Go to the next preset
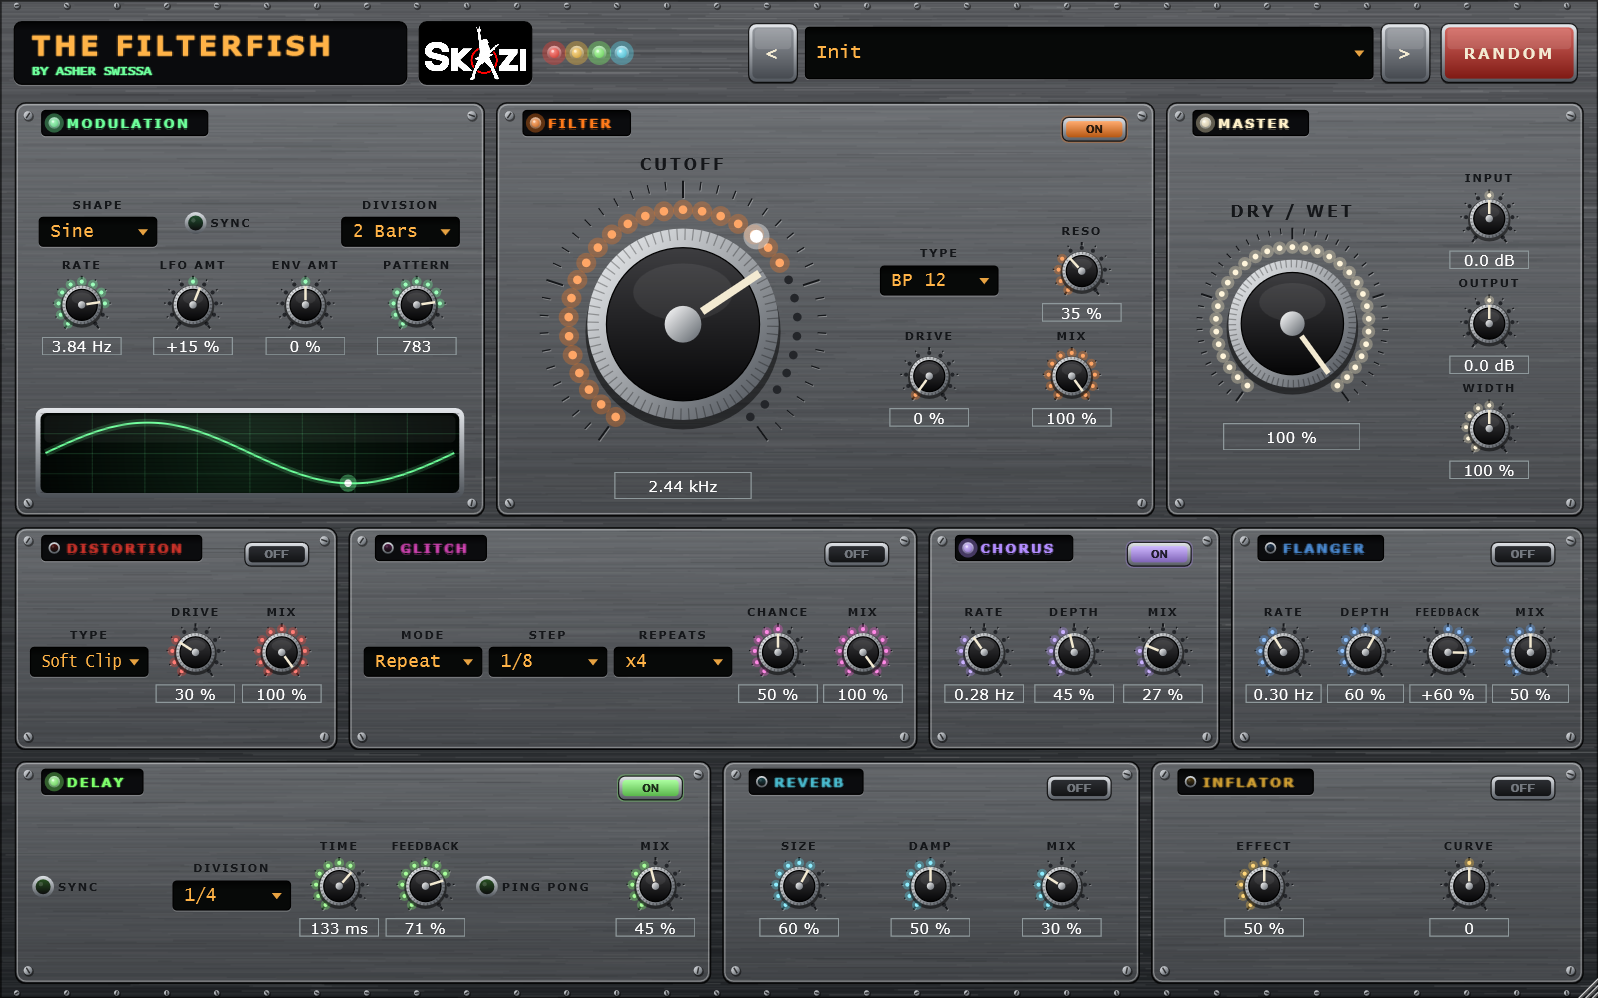1598x998 pixels. pyautogui.click(x=1405, y=53)
